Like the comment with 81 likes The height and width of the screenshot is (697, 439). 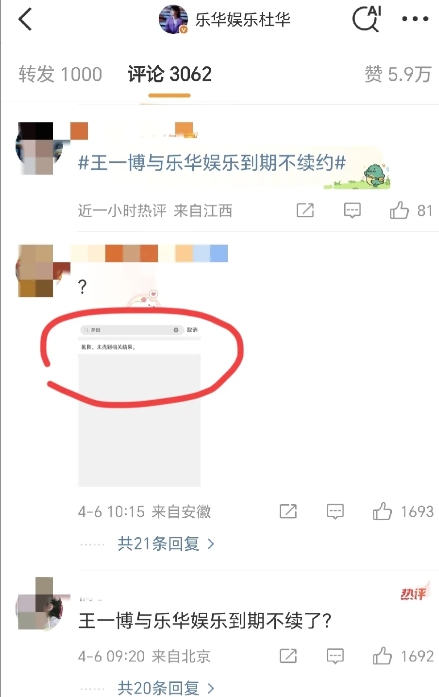pyautogui.click(x=399, y=210)
